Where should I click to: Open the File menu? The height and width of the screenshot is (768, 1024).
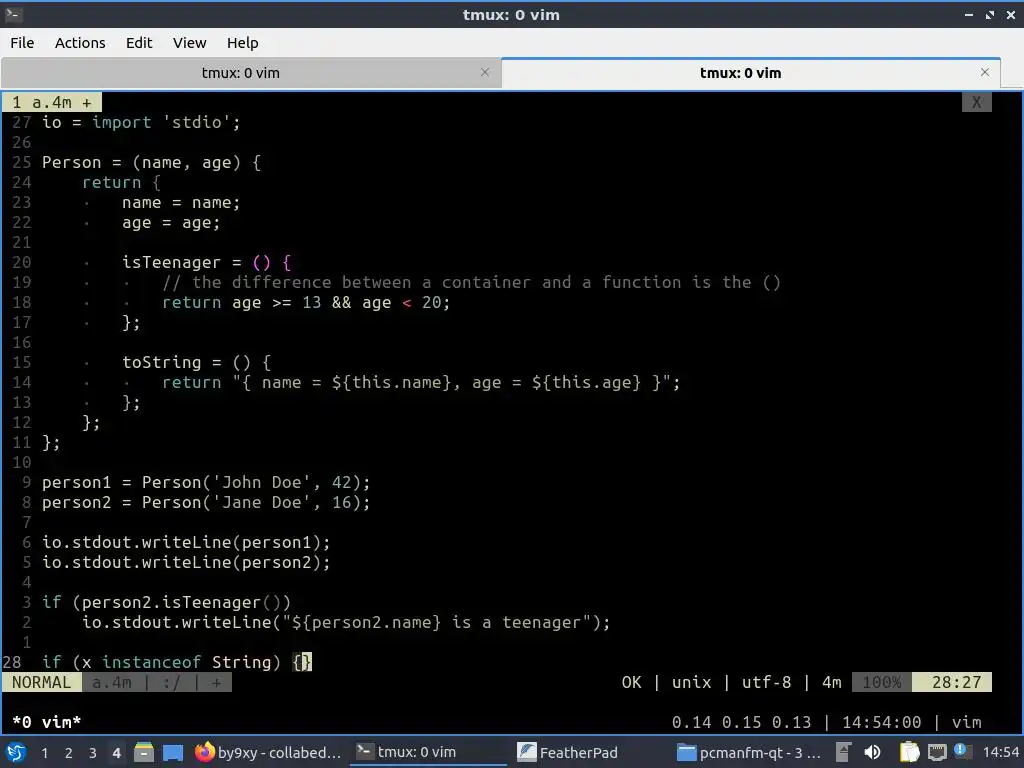(22, 43)
